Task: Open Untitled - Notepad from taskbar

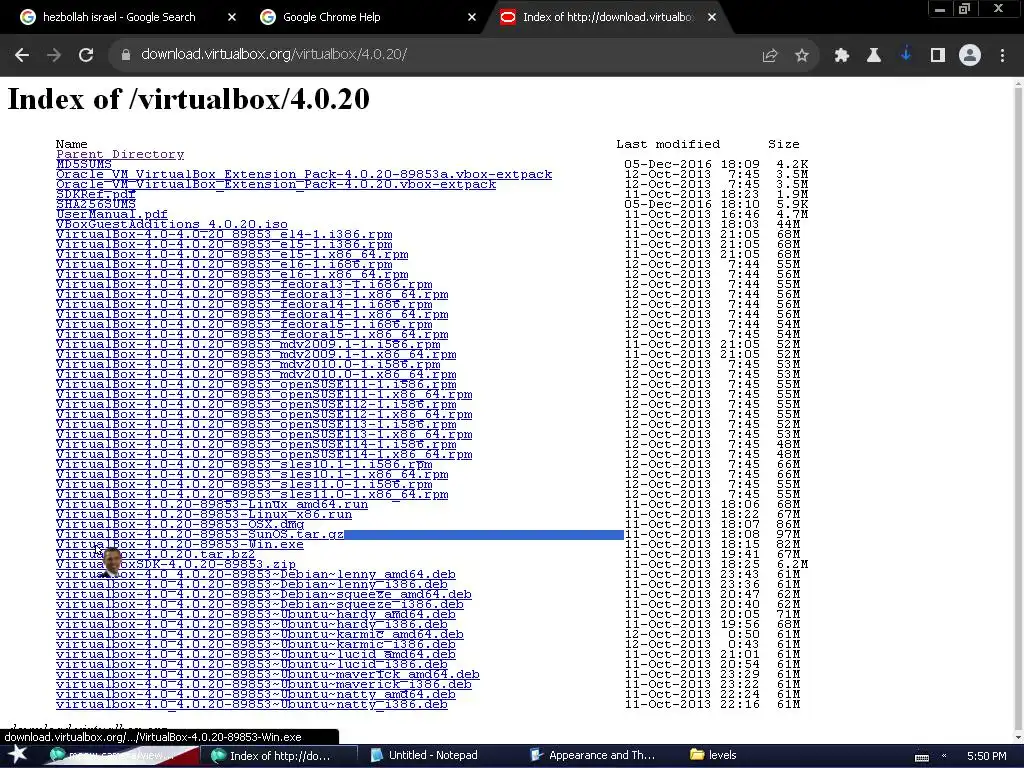Action: click(x=424, y=756)
